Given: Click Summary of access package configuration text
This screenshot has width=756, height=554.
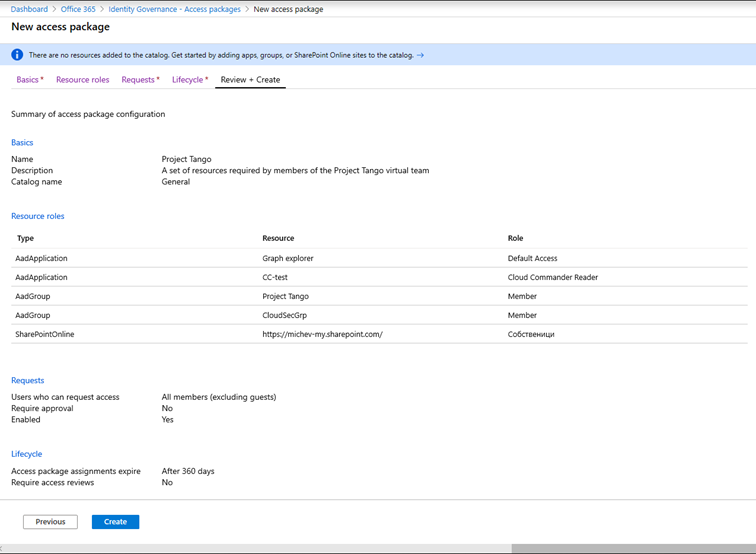Looking at the screenshot, I should click(x=88, y=114).
